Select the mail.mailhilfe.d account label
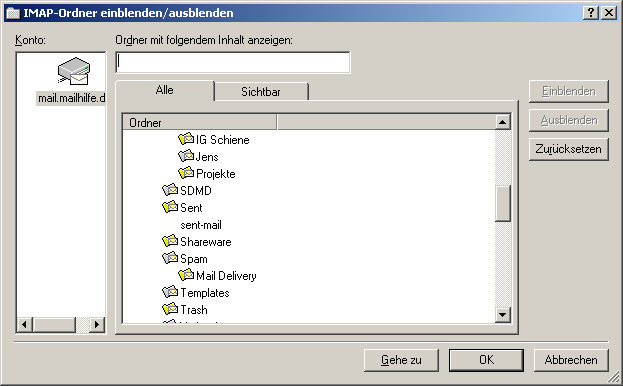The height and width of the screenshot is (386, 623). [71, 98]
